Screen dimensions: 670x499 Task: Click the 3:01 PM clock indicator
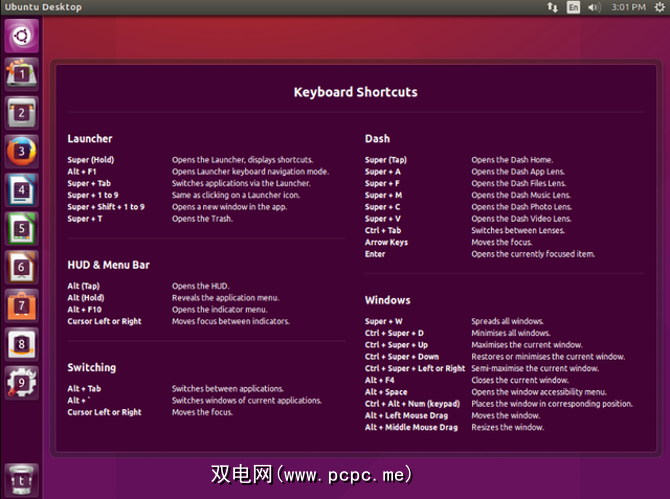627,7
